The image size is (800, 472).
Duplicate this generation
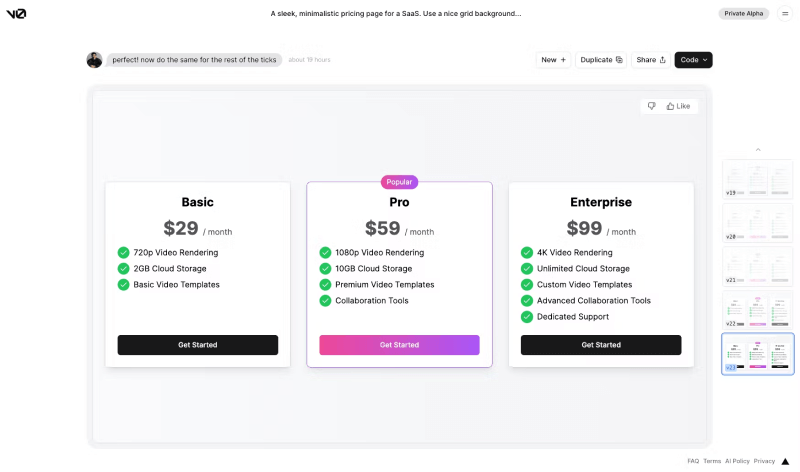point(601,60)
